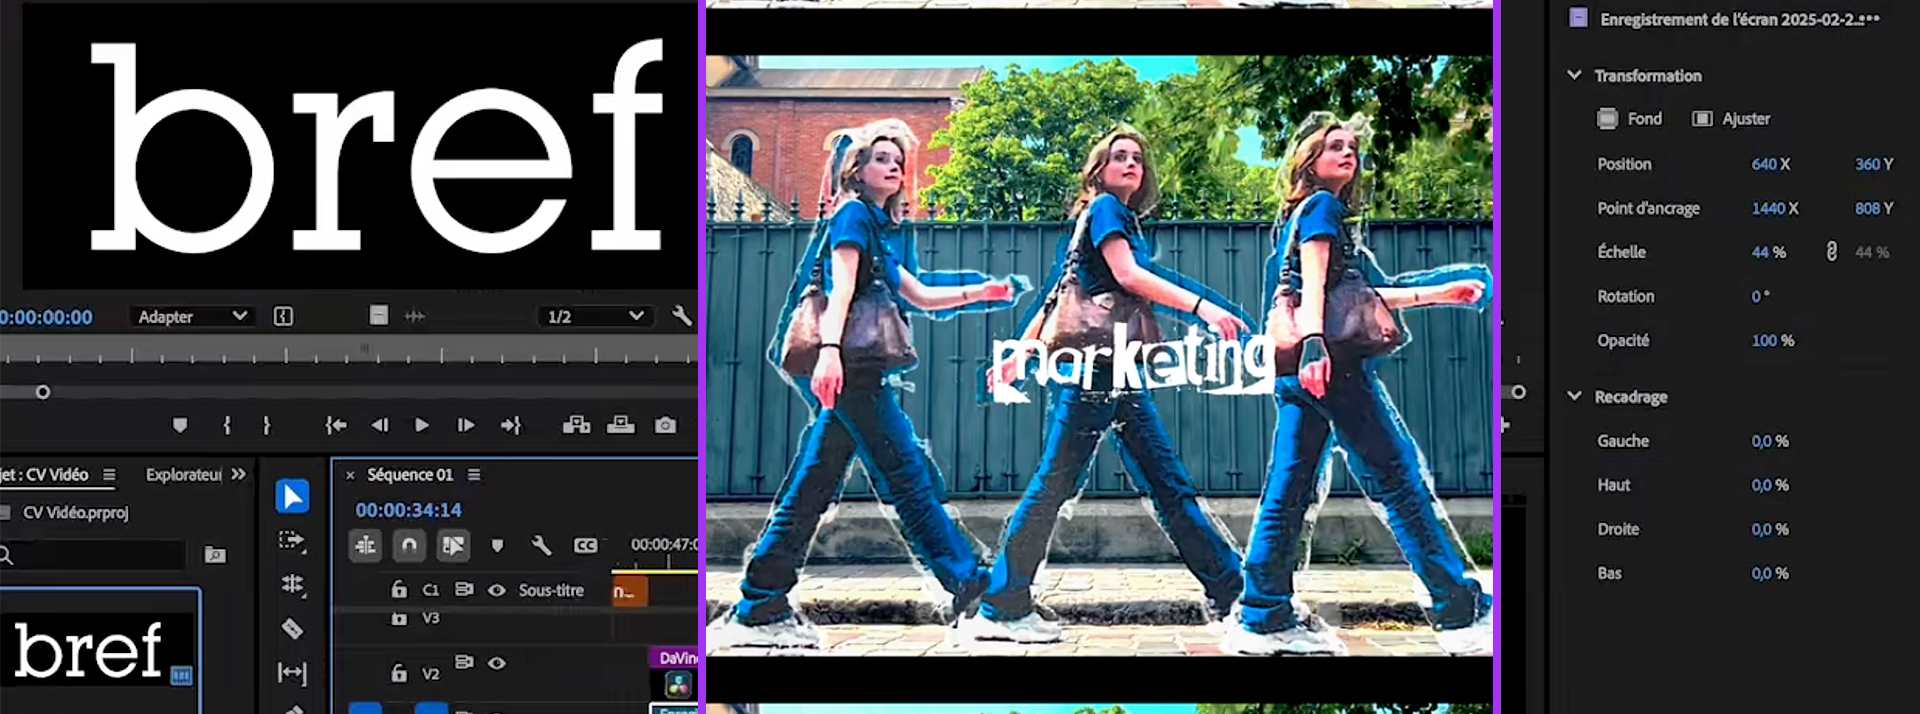The height and width of the screenshot is (714, 1920).
Task: Step forward one frame in source monitor
Action: (466, 425)
